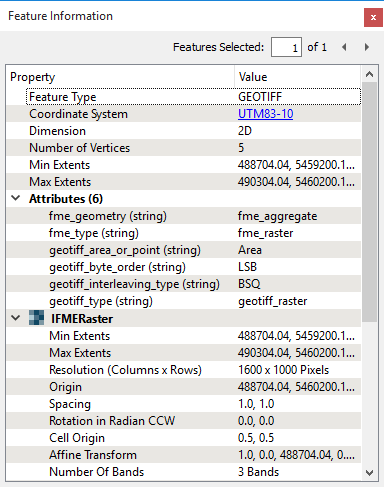Click the IFMERaster raster icon
Screen dimensions: 384x487
click(36, 318)
